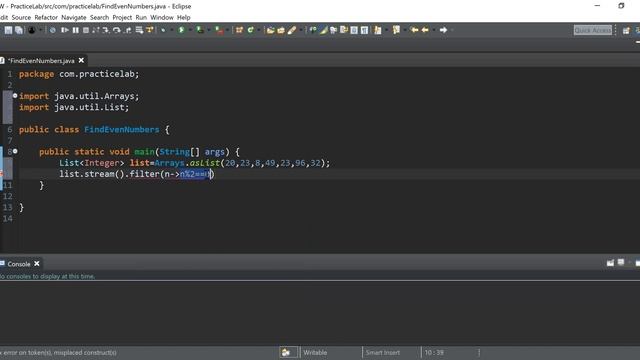
Task: Click the Open Type folder icon
Action: 270,30
